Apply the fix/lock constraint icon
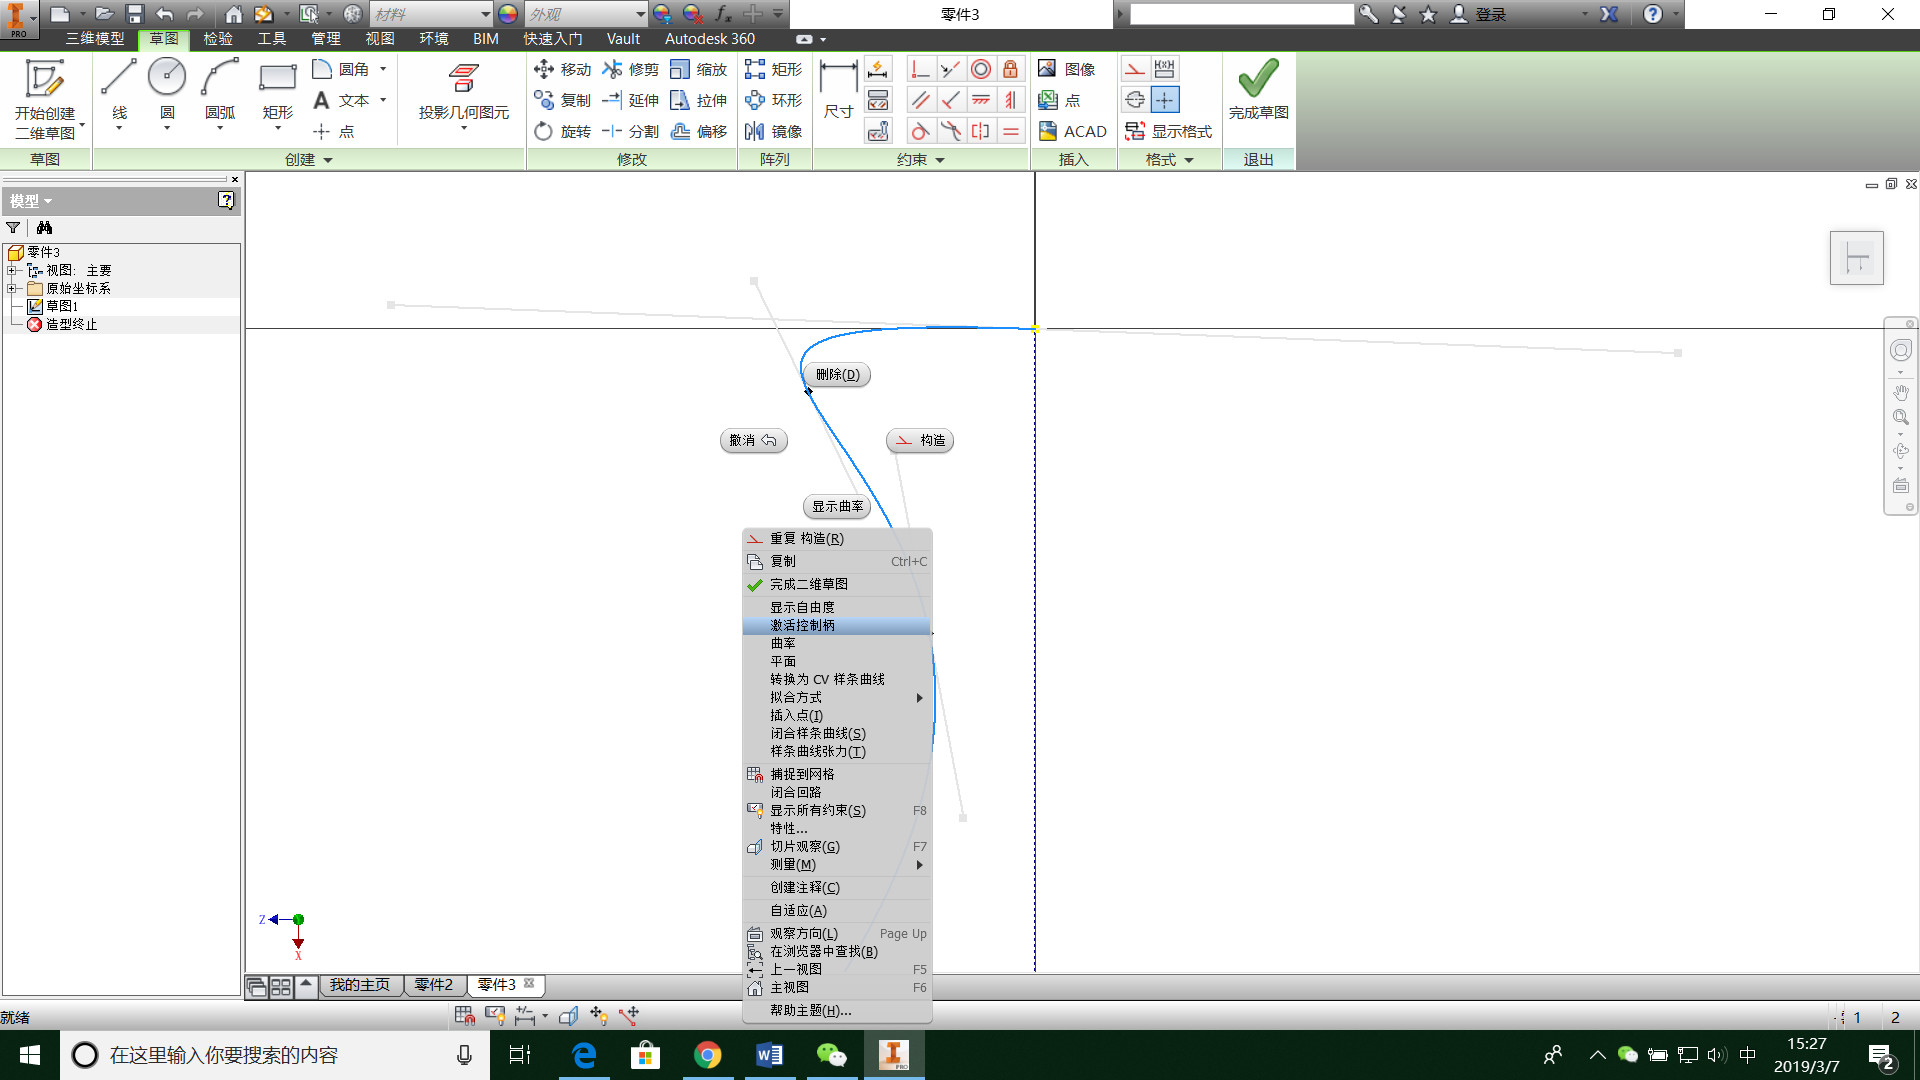This screenshot has height=1080, width=1920. pos(1011,69)
